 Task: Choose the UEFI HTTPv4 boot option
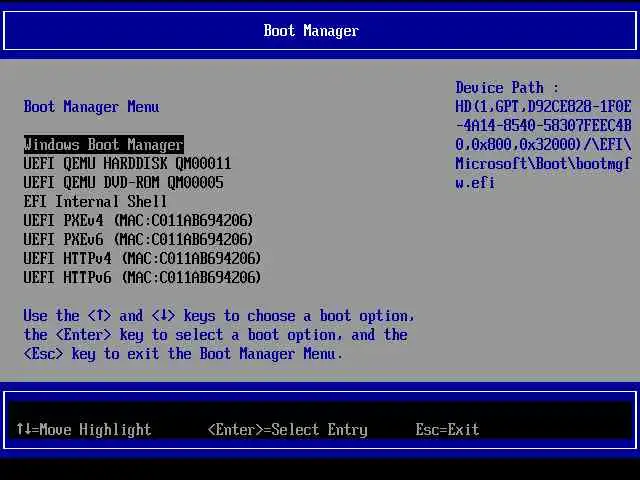(142, 258)
